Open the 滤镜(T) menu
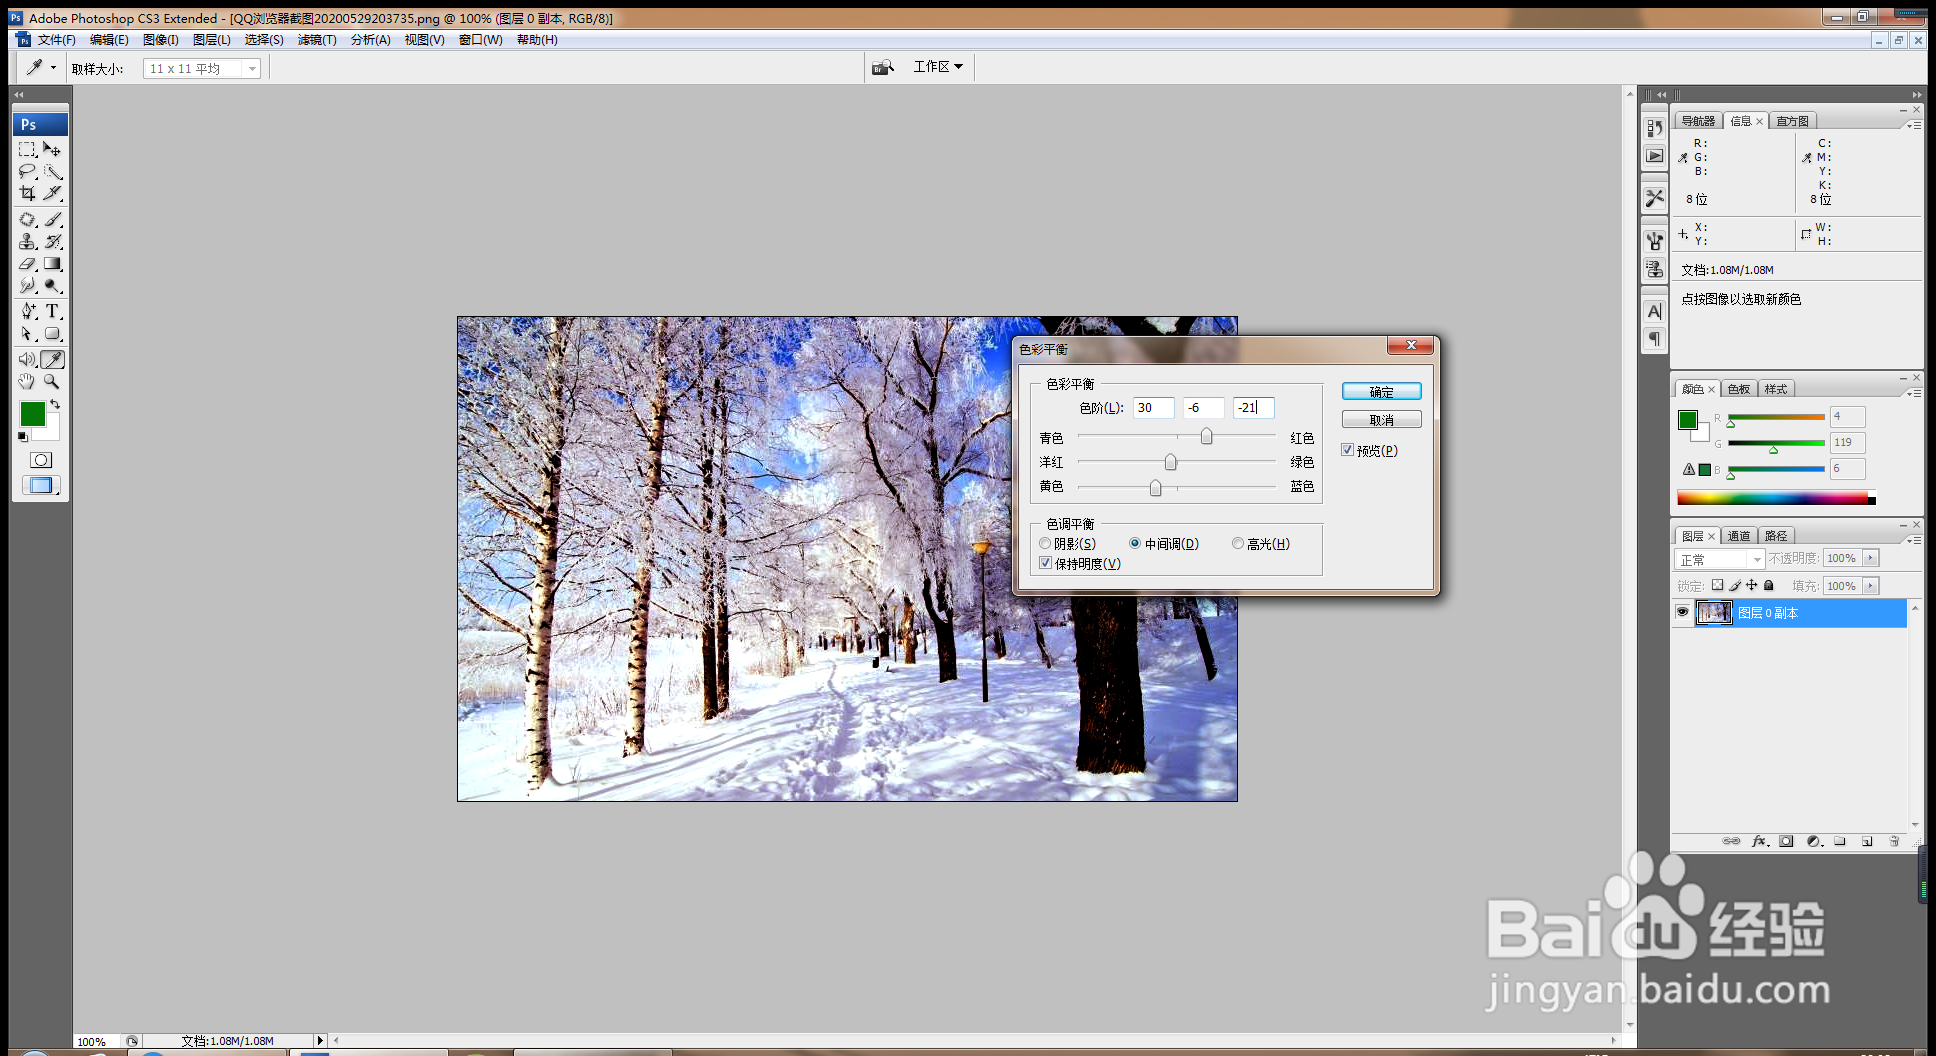This screenshot has width=1936, height=1056. [x=317, y=40]
